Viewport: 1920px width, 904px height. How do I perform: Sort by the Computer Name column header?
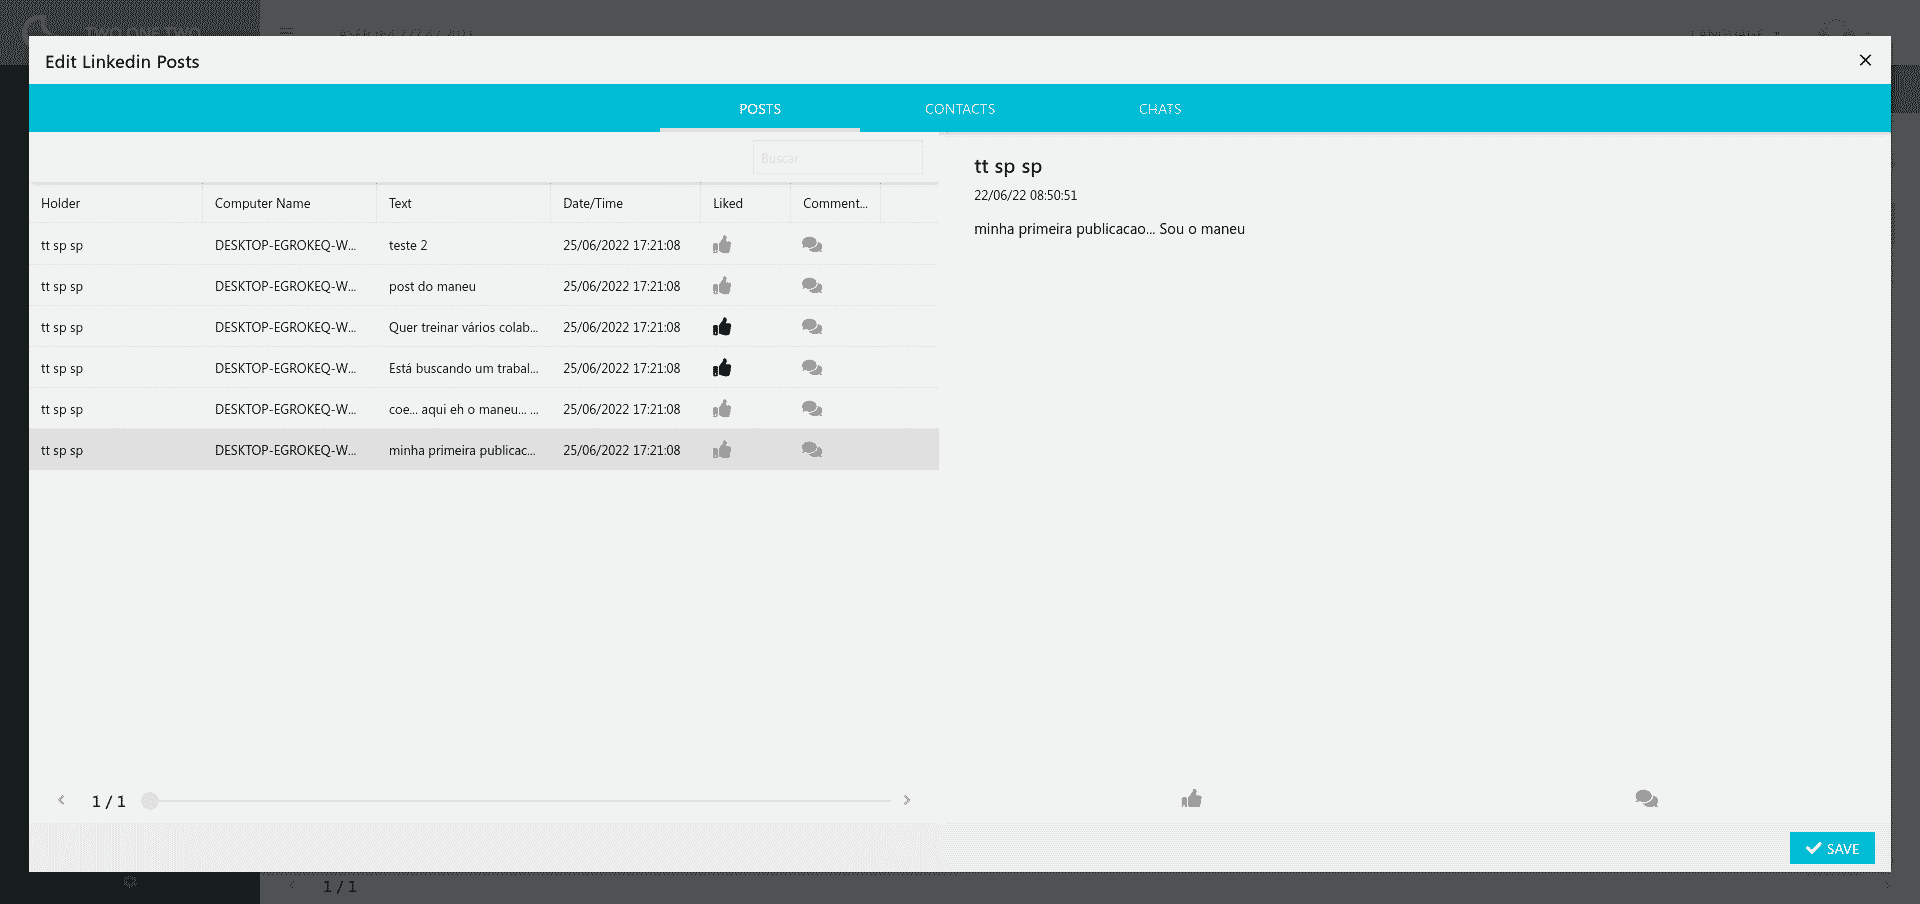pos(289,203)
